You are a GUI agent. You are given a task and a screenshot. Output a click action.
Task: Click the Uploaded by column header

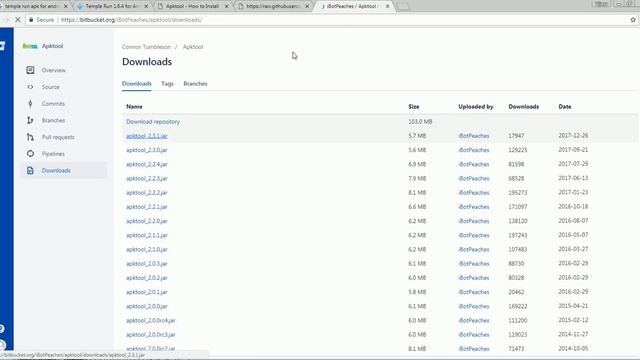point(476,107)
